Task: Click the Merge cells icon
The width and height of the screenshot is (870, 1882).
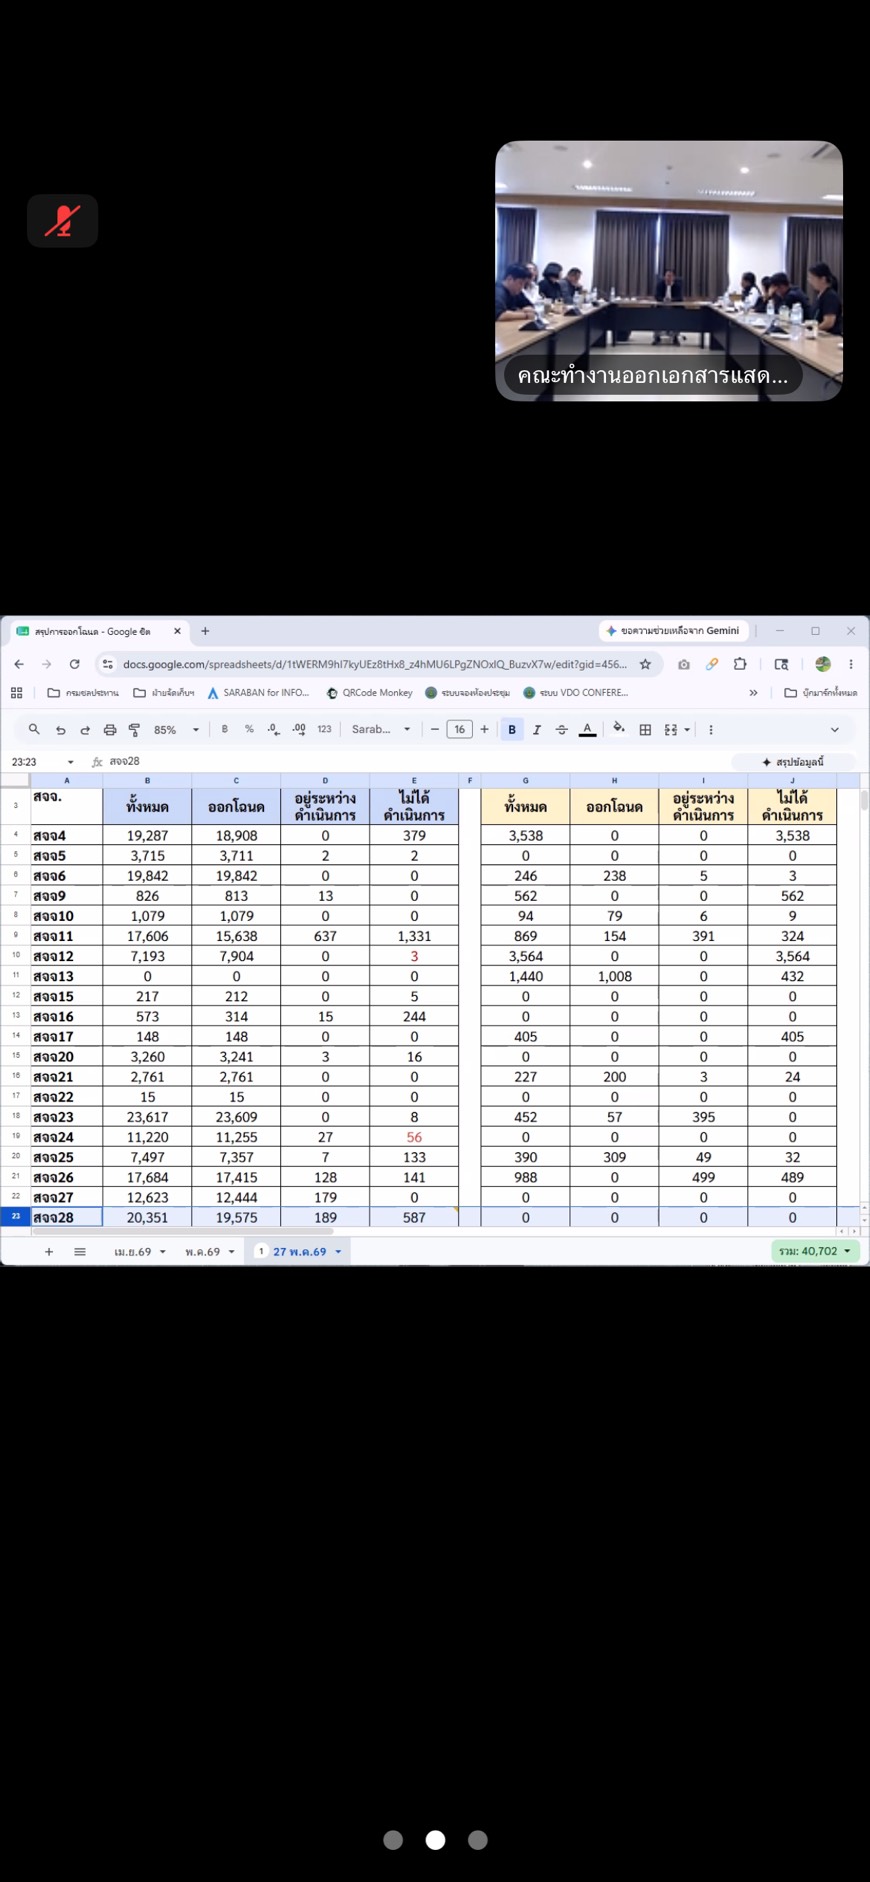Action: tap(671, 730)
